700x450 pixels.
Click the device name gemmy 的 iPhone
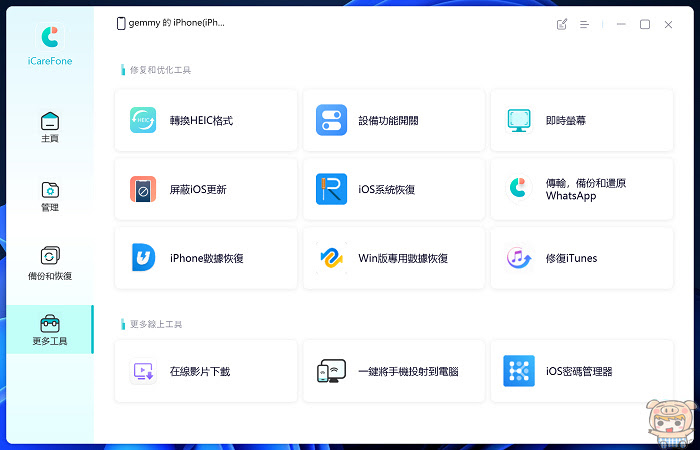click(x=176, y=23)
